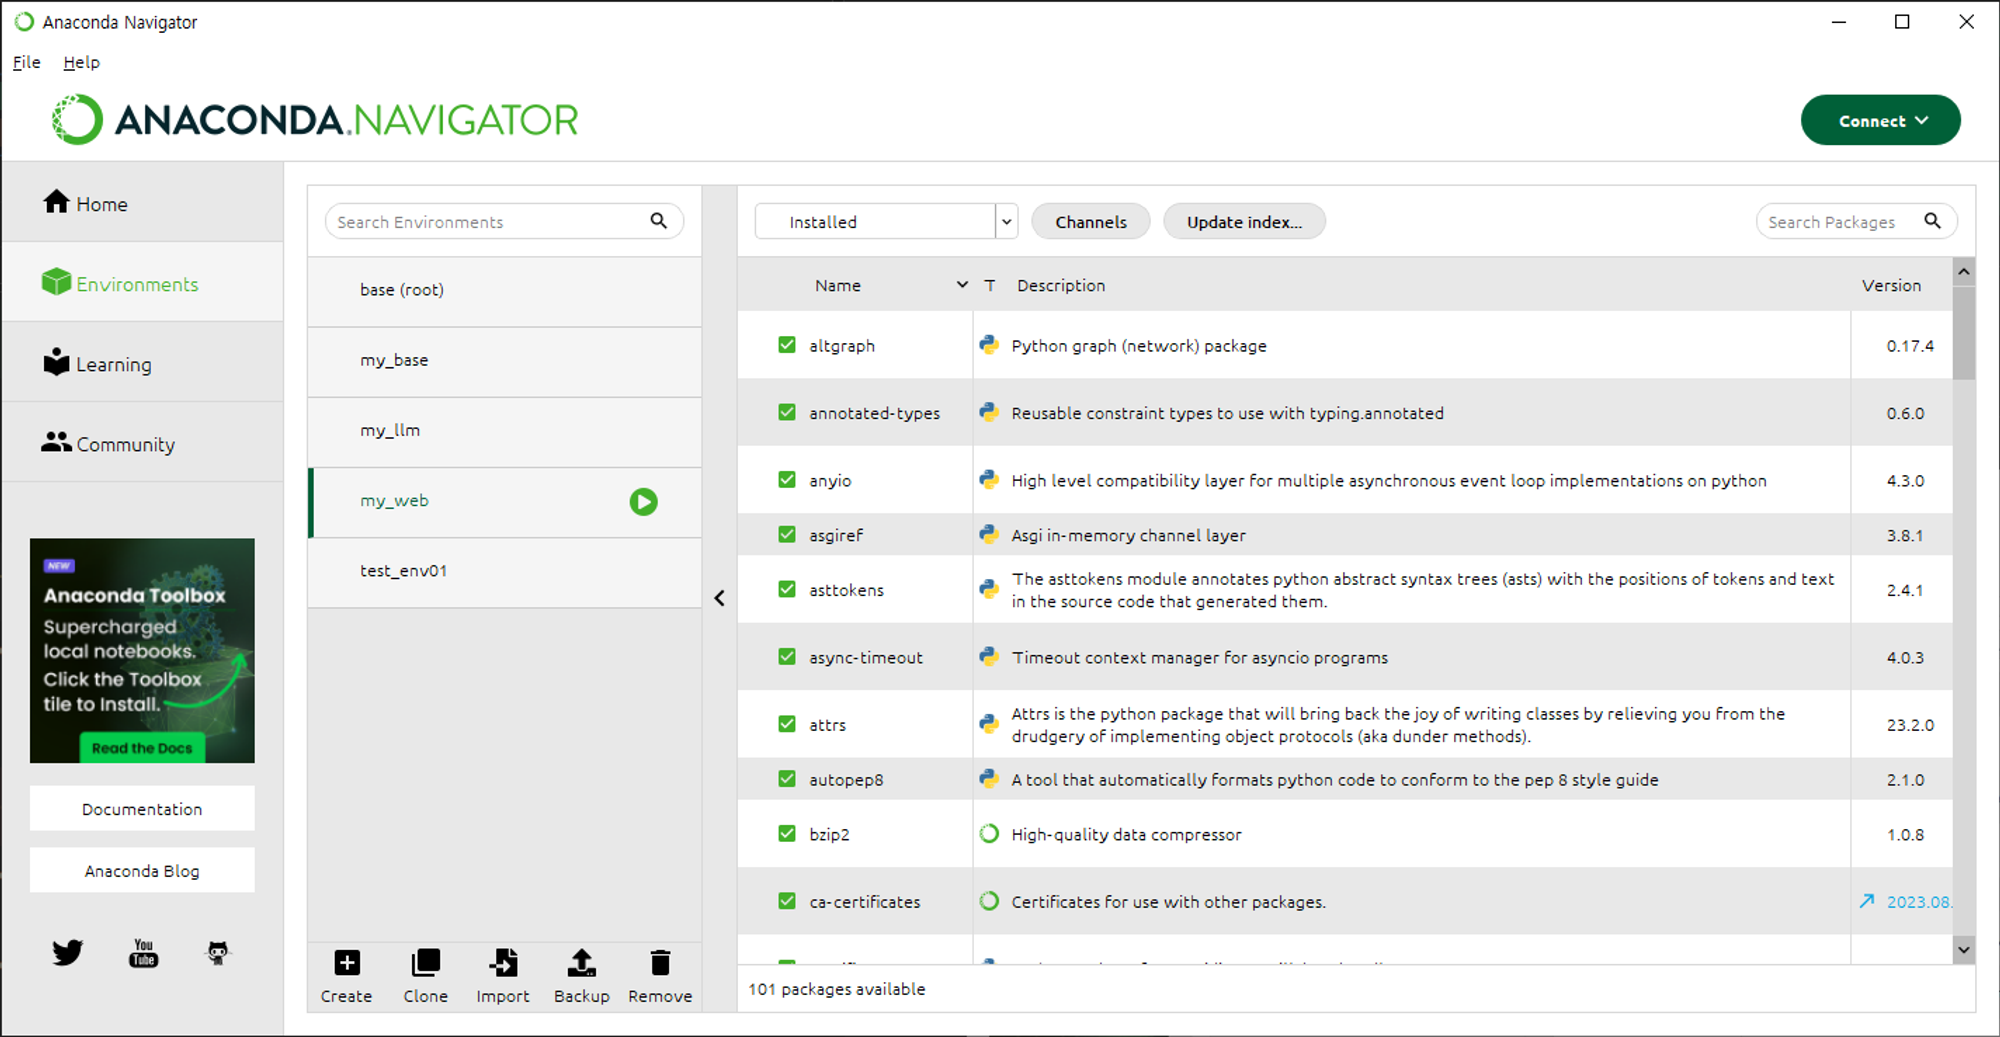Toggle the bzip2 package checkbox
The height and width of the screenshot is (1037, 2000).
[x=787, y=834]
